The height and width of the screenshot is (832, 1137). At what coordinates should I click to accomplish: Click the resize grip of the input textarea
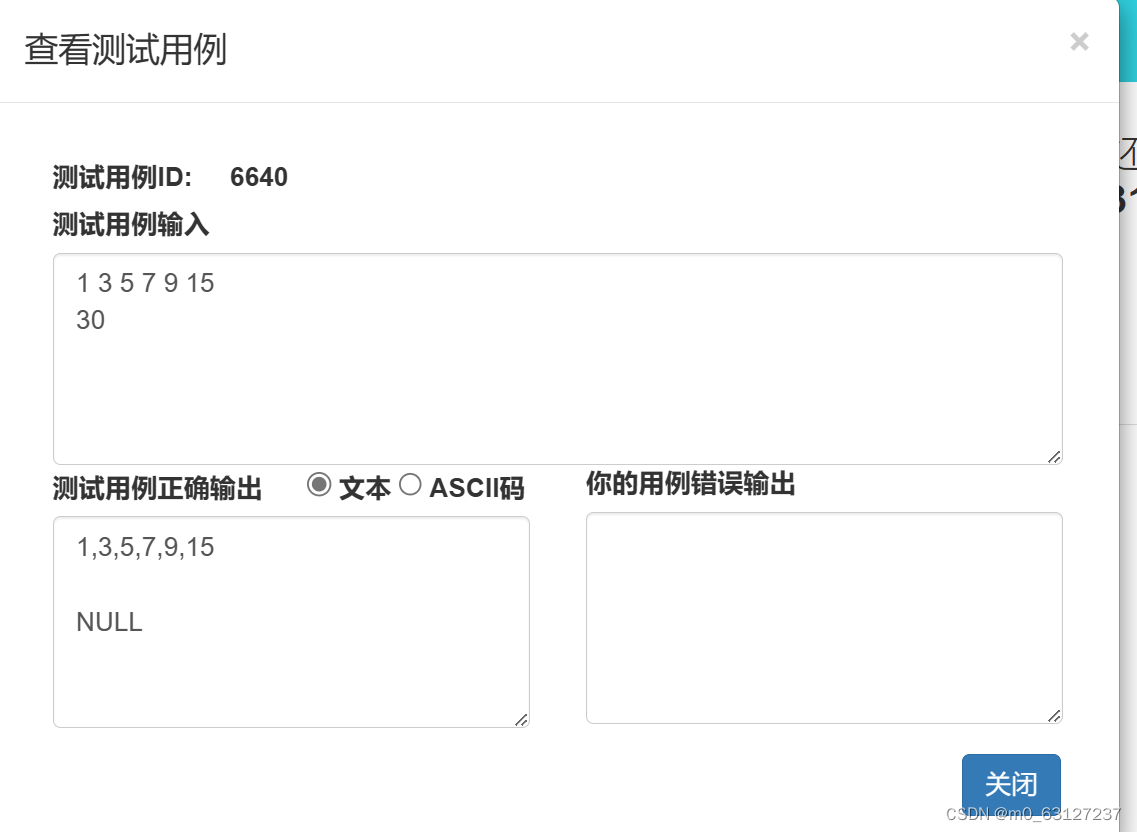1055,458
